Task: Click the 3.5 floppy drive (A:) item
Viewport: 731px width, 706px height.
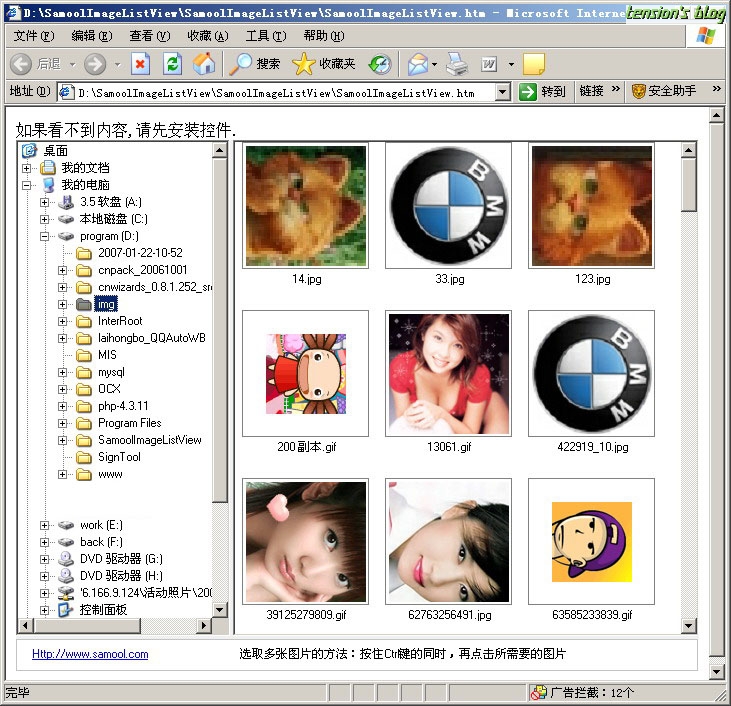Action: tap(110, 202)
